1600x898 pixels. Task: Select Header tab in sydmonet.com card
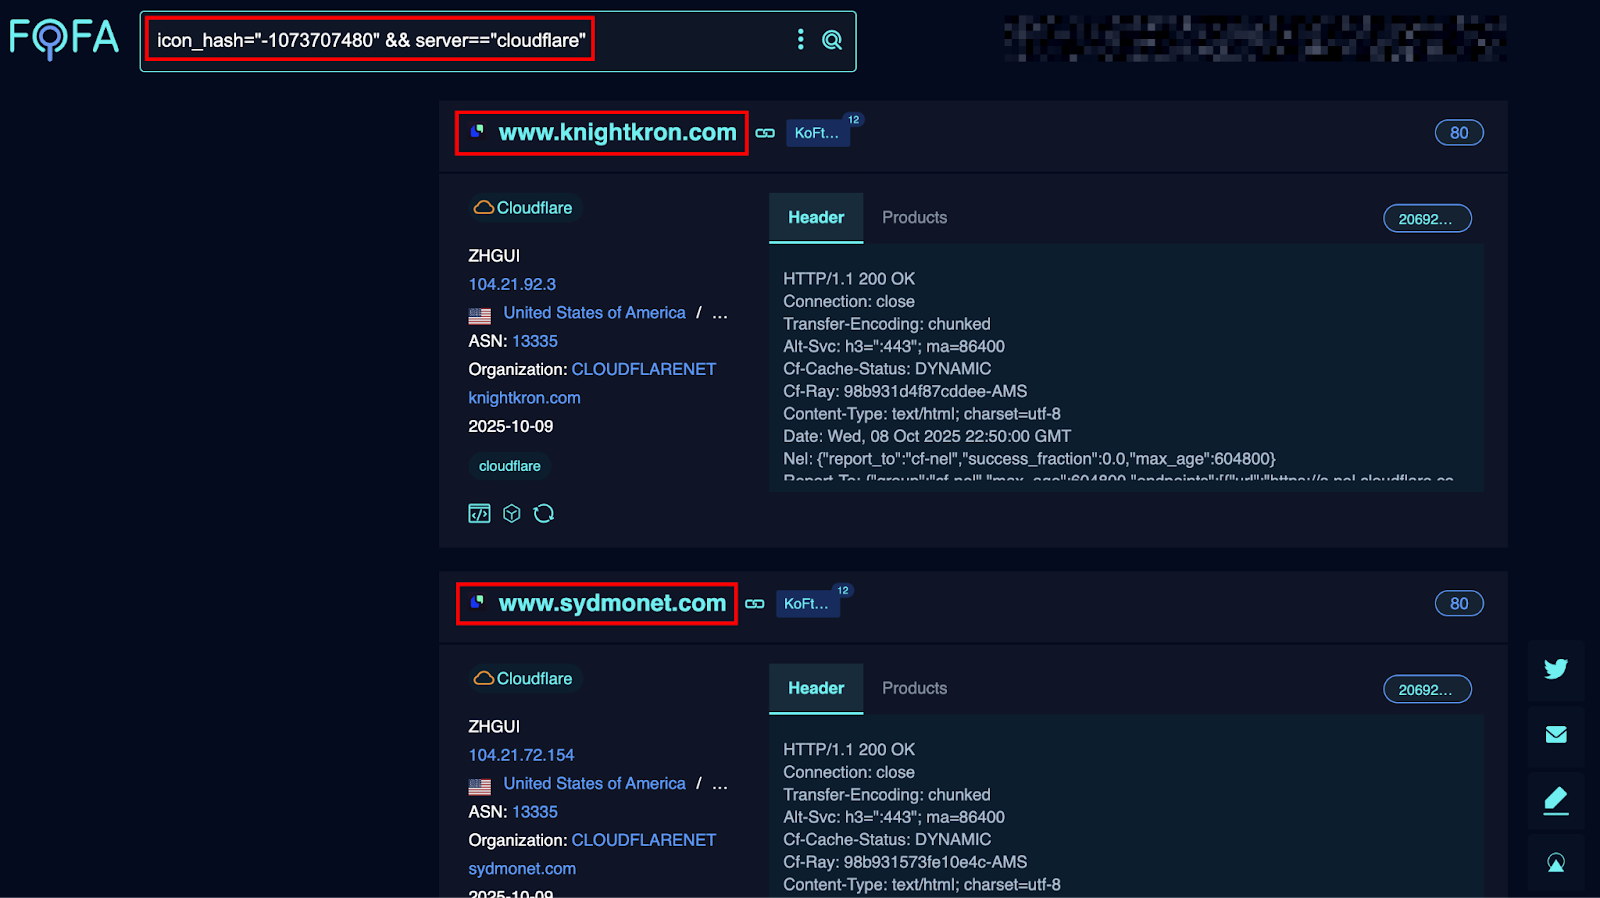(816, 689)
